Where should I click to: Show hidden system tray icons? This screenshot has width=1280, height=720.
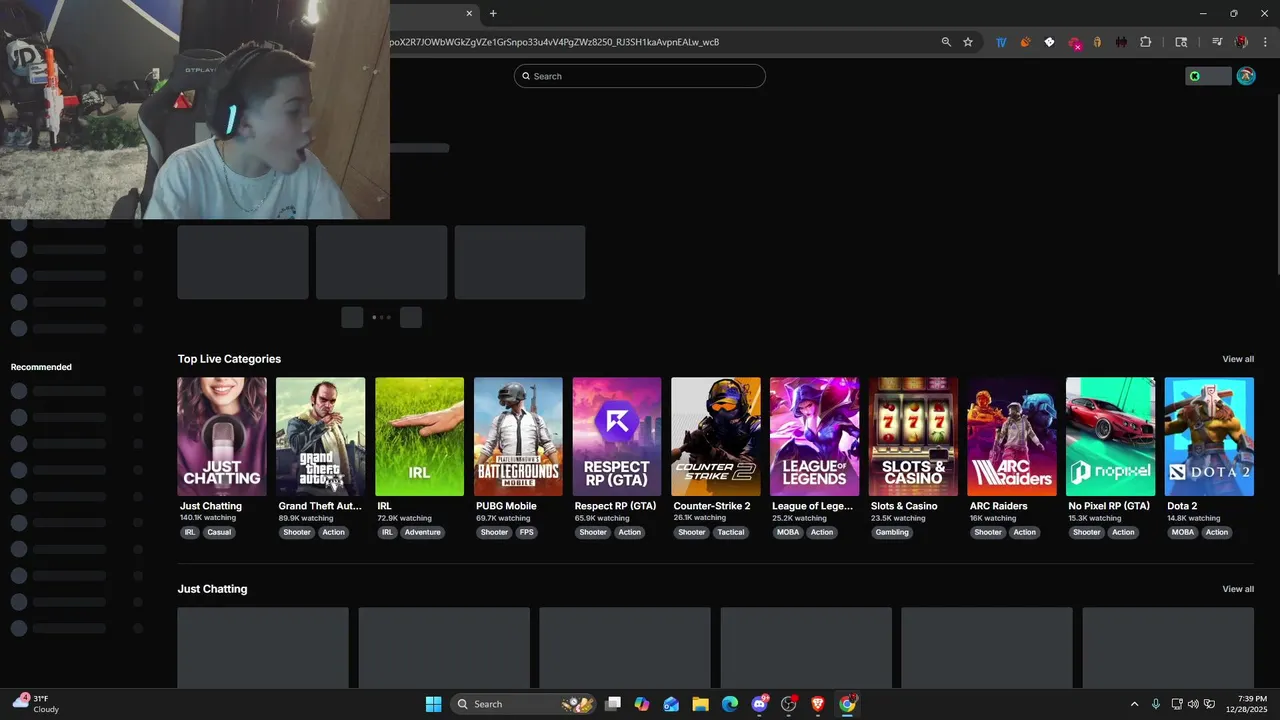click(1134, 704)
